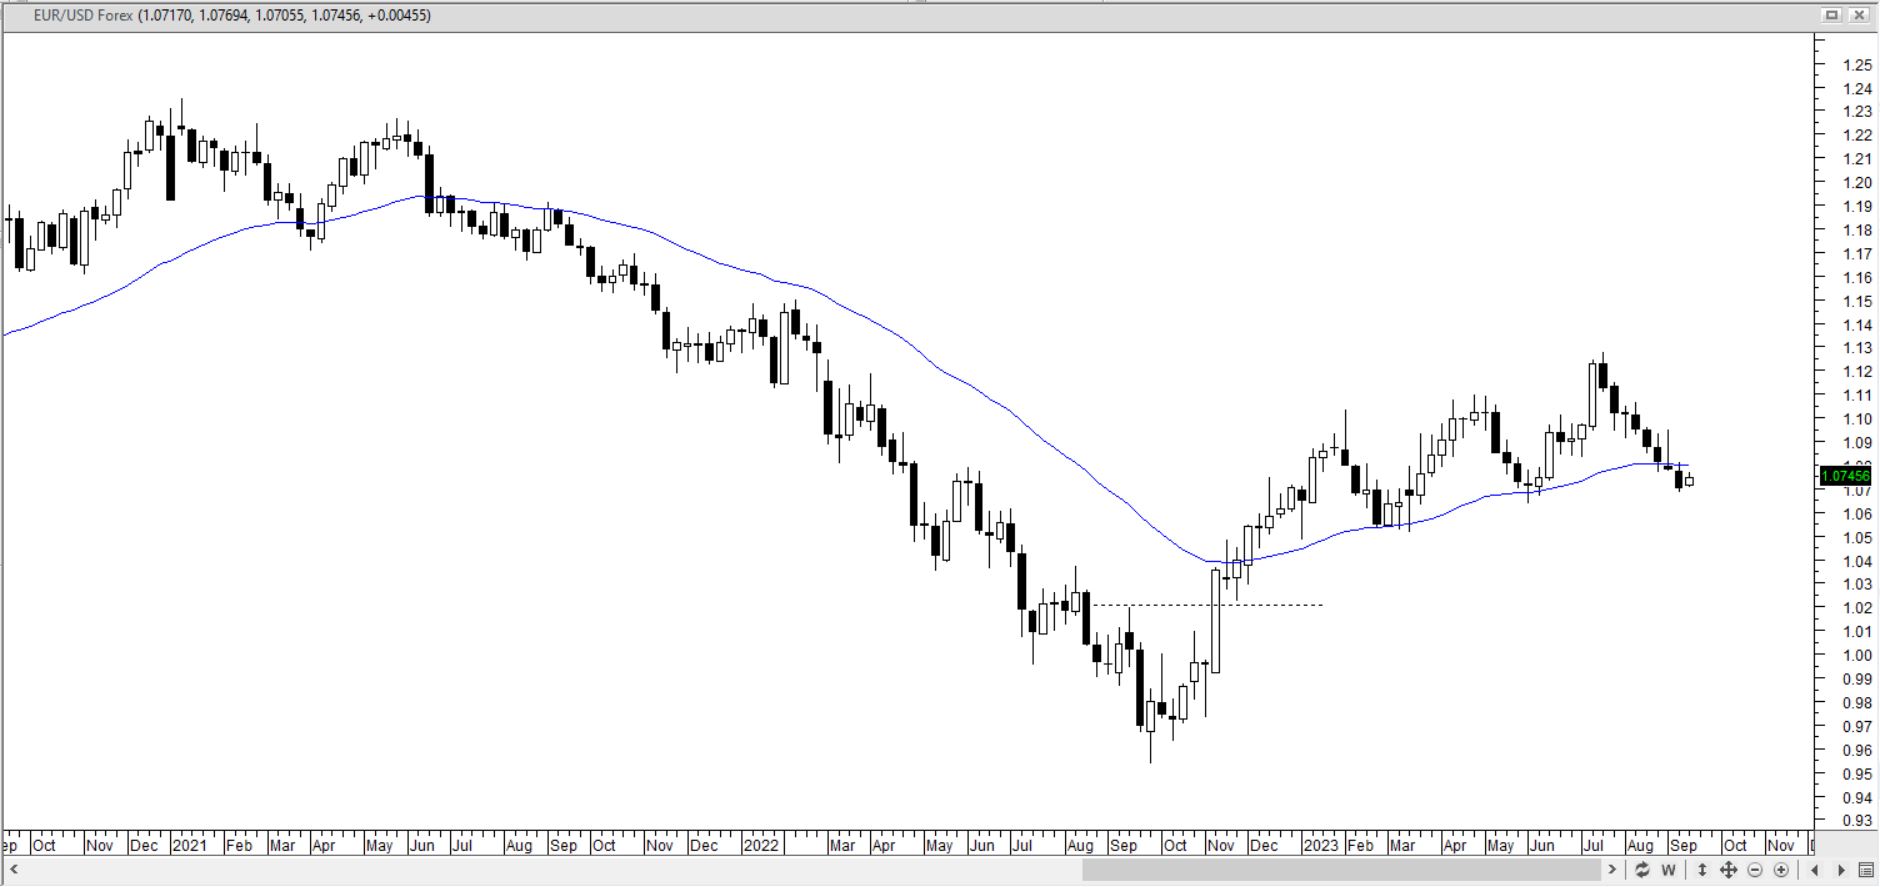The image size is (1880, 887).
Task: Click the horizontal scrollbar thumb
Action: (x=1340, y=870)
